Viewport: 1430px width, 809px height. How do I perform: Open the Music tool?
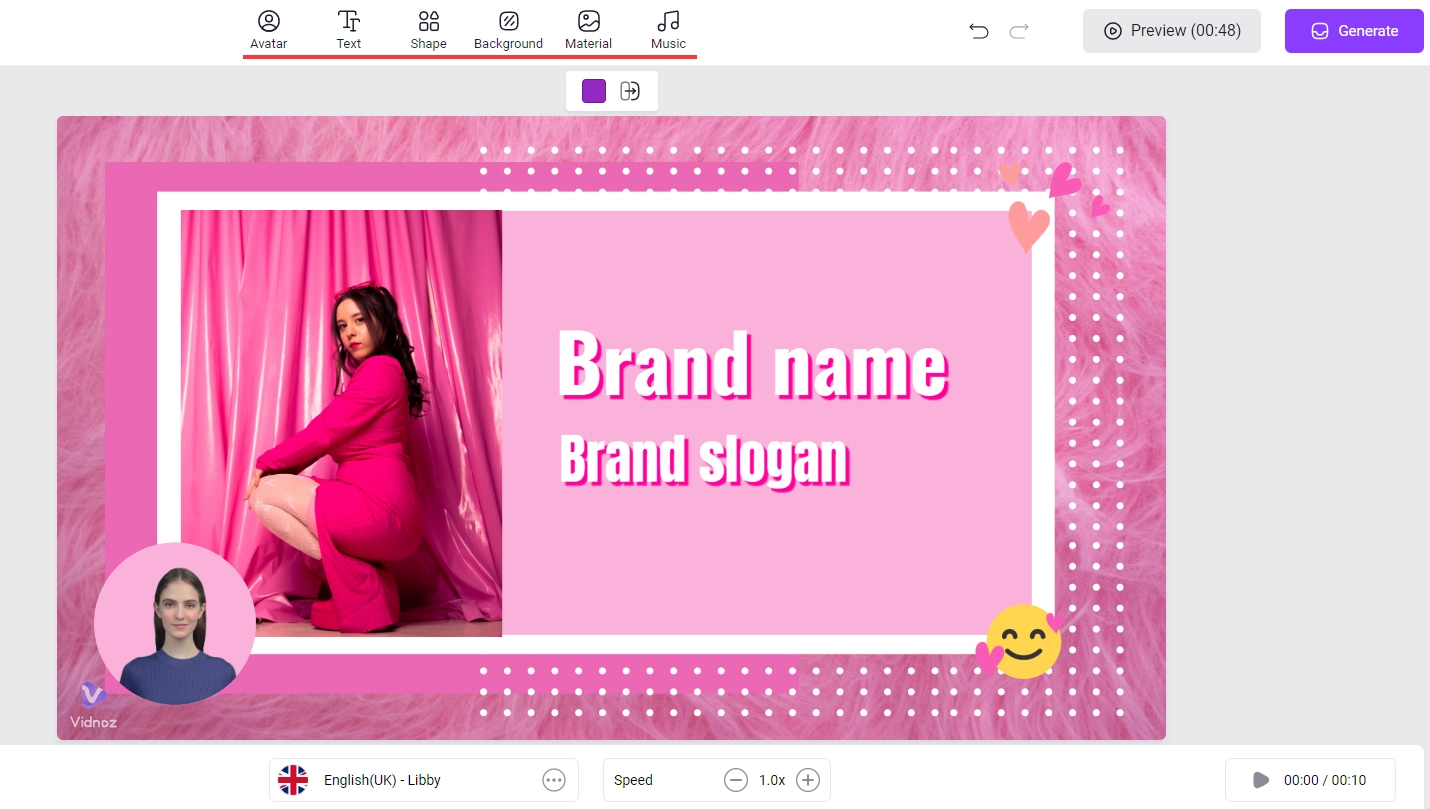(668, 29)
